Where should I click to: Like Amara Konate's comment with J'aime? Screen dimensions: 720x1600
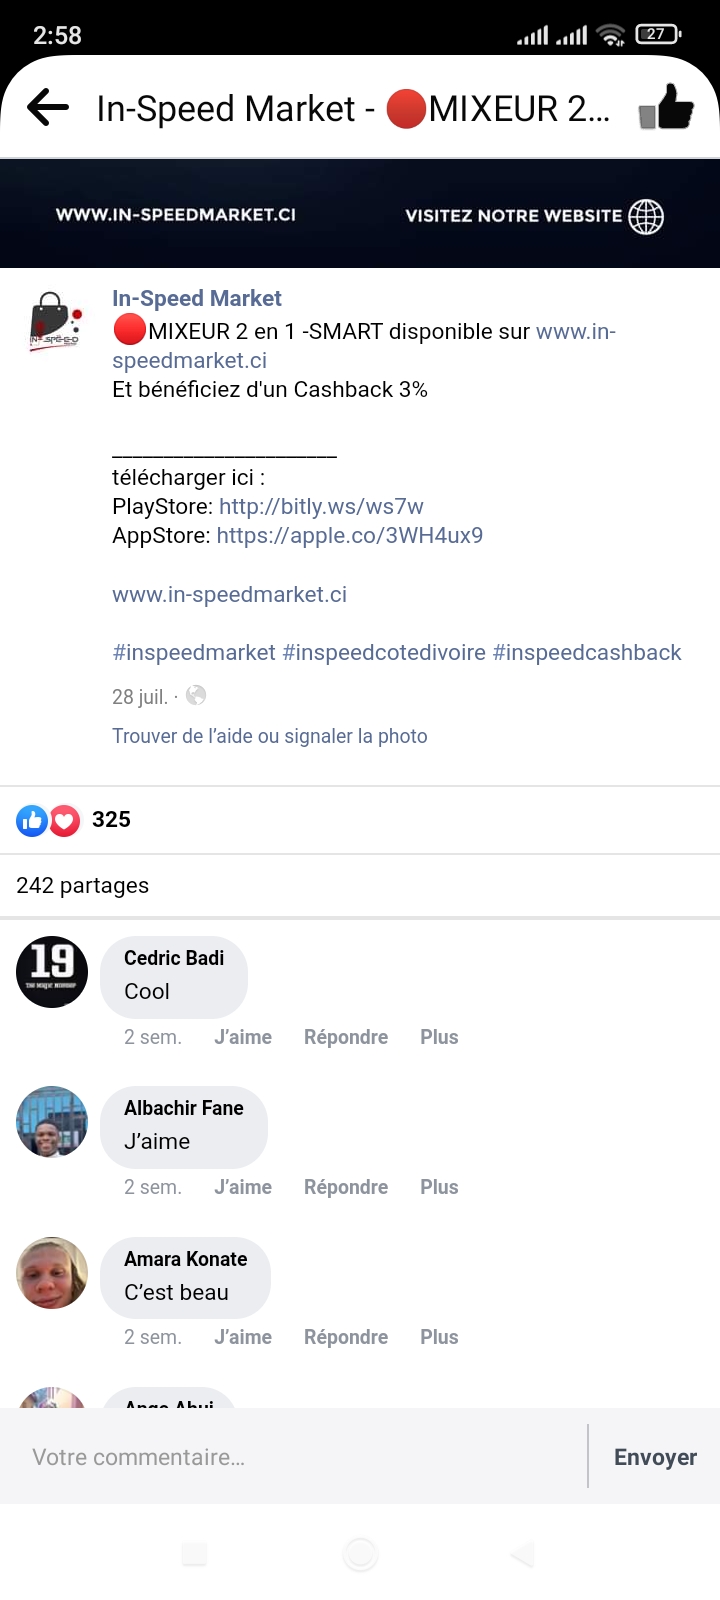243,1337
